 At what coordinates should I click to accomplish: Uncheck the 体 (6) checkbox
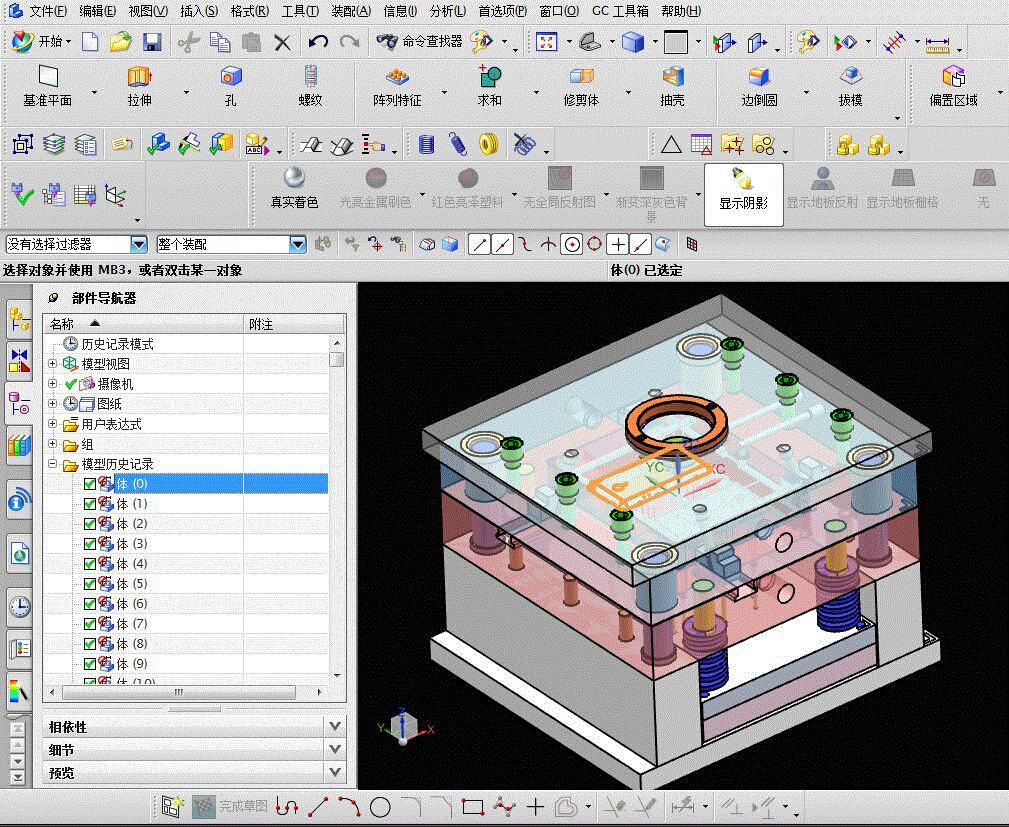[x=89, y=604]
